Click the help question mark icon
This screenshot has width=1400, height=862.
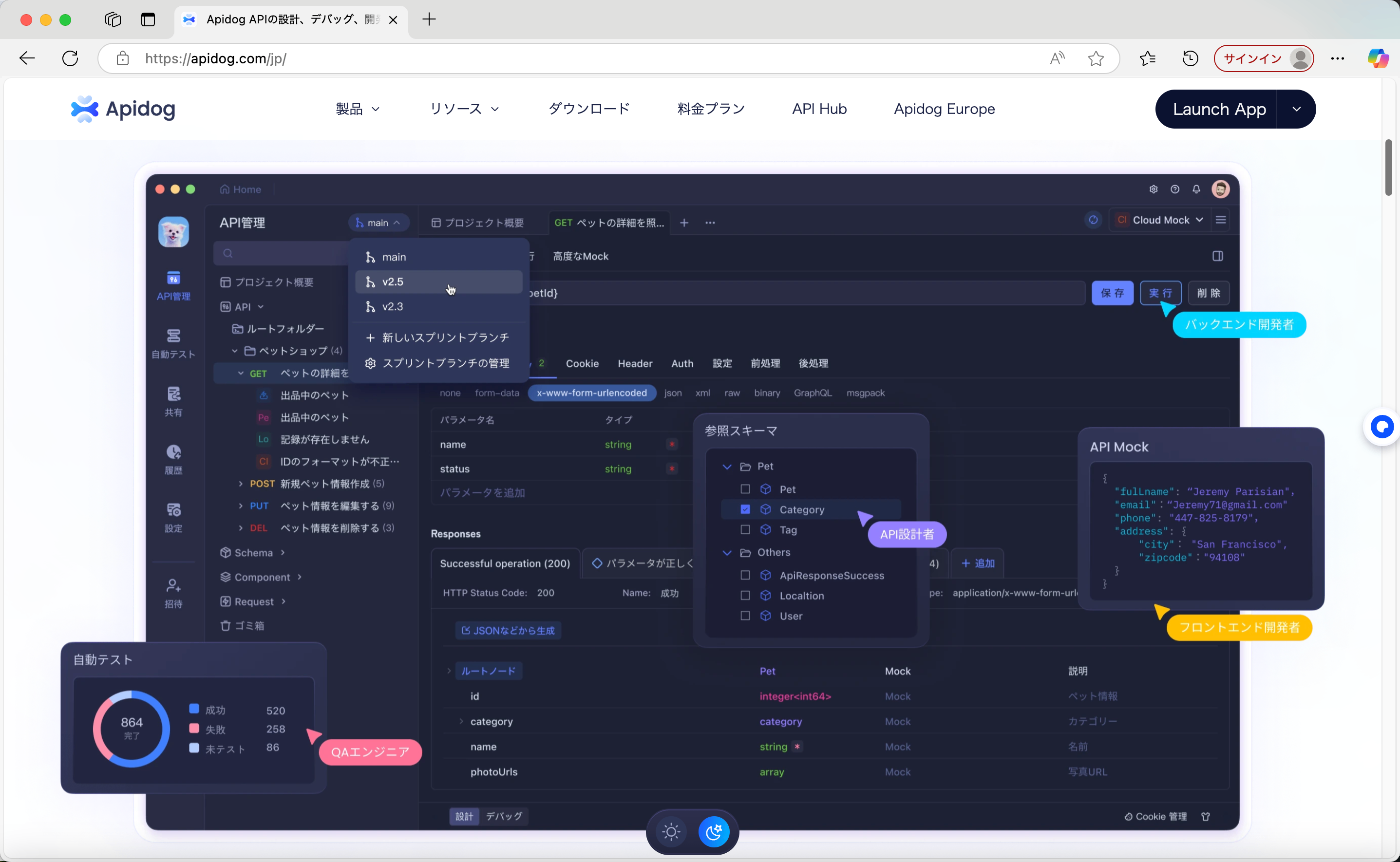click(x=1175, y=189)
